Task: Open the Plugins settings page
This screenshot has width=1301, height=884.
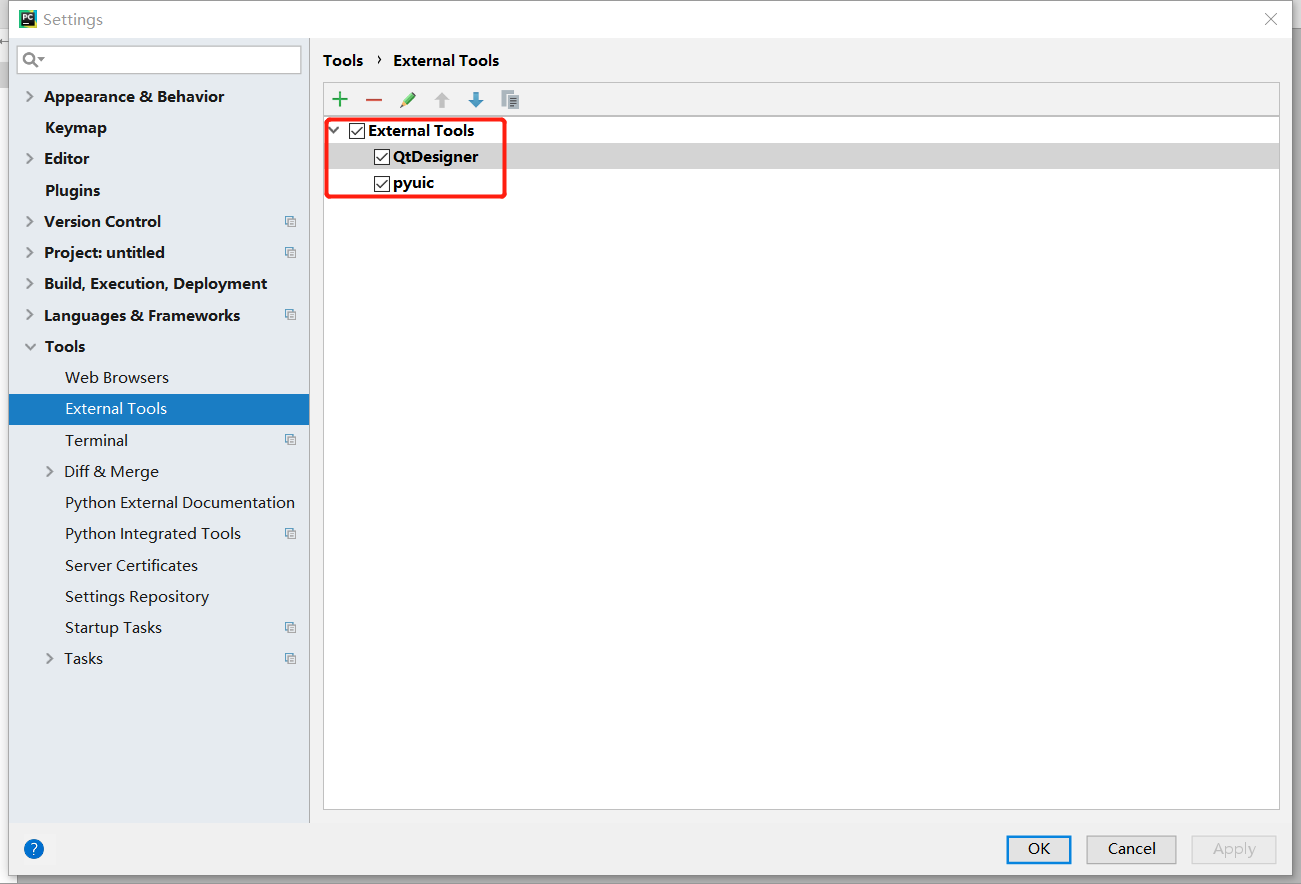Action: pyautogui.click(x=72, y=190)
